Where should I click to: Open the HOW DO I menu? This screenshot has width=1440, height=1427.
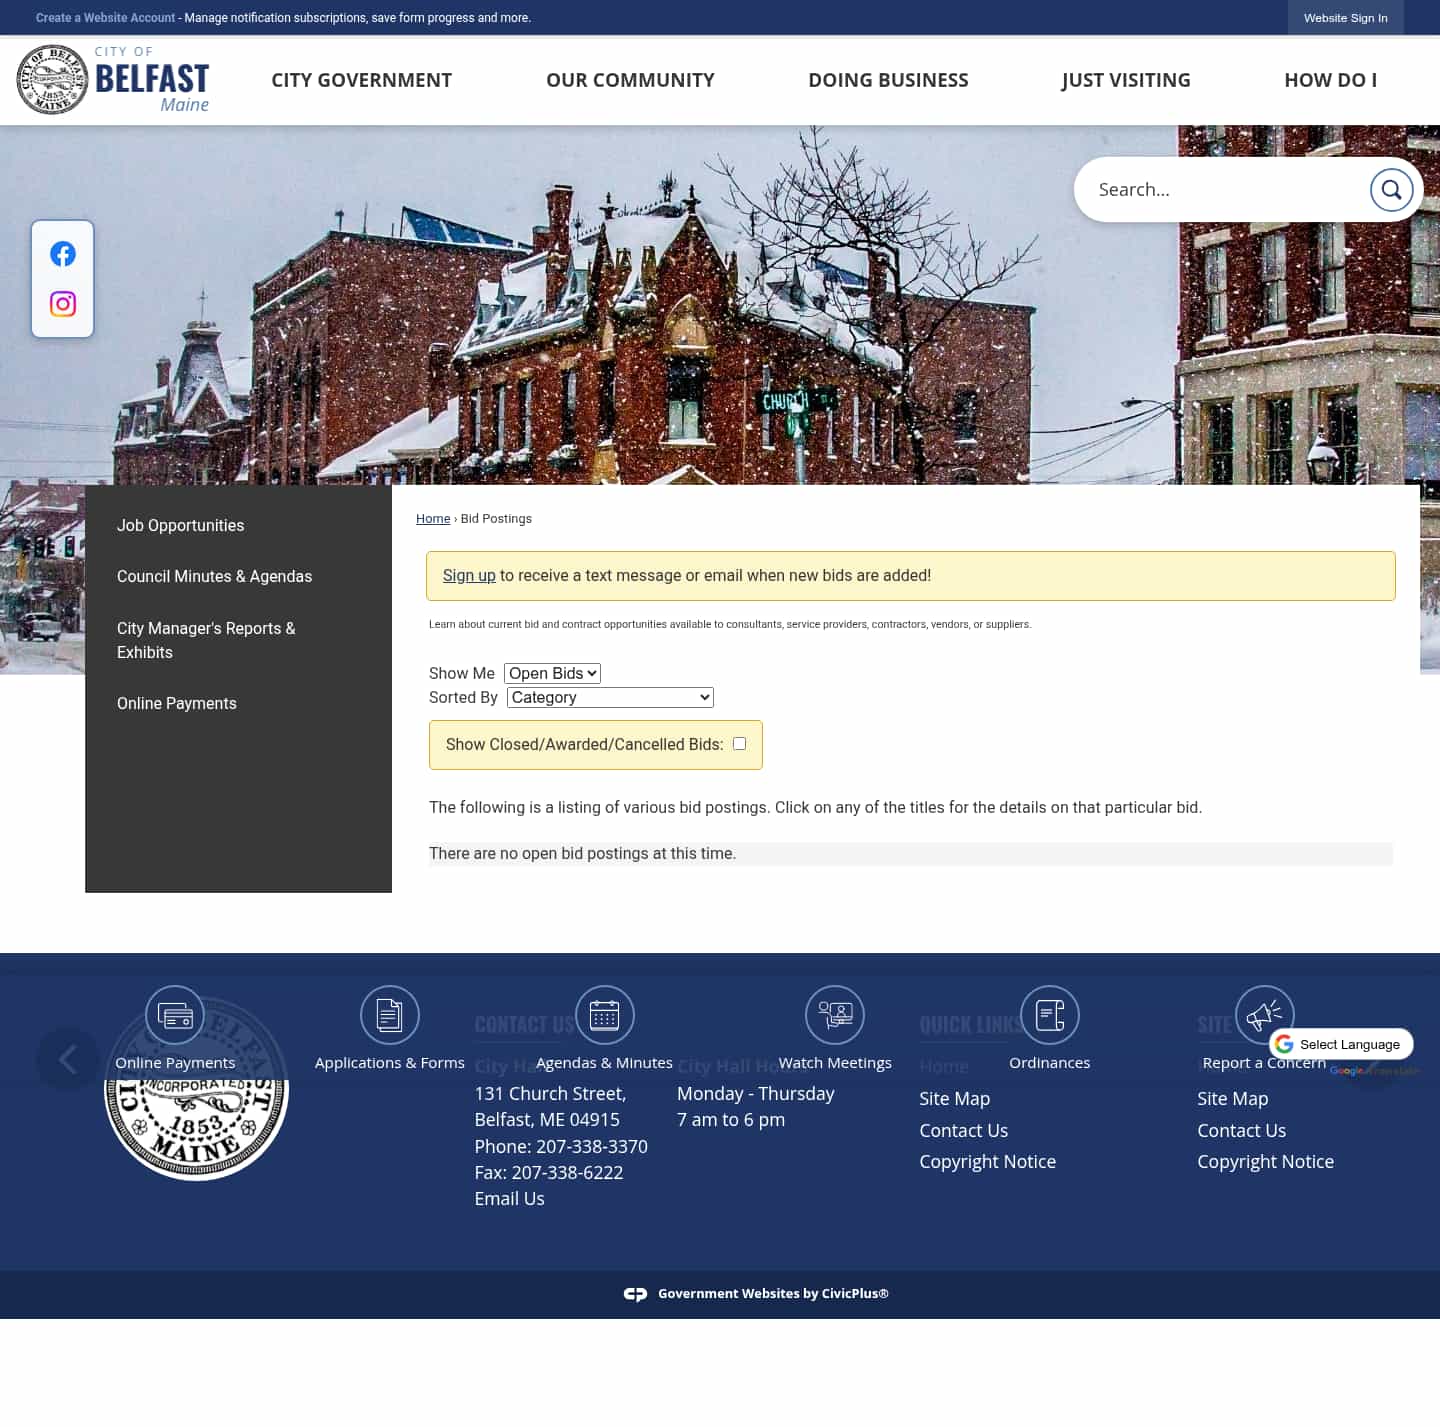[1330, 79]
